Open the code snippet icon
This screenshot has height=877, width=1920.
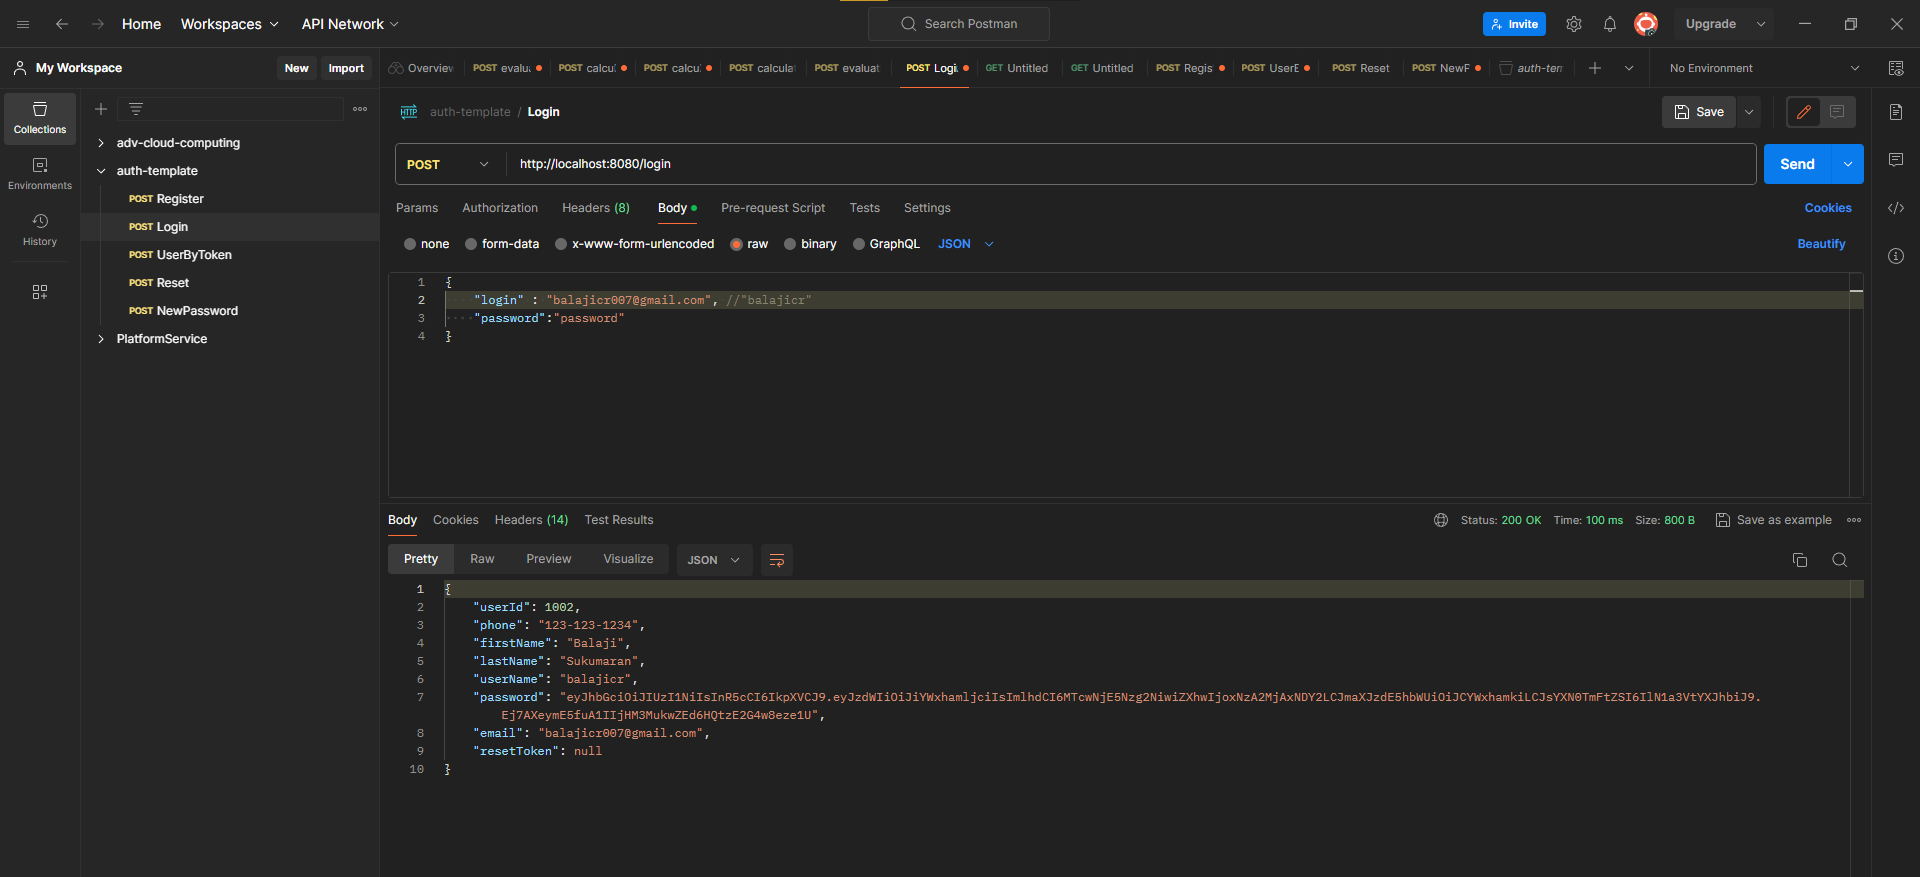[x=1896, y=208]
